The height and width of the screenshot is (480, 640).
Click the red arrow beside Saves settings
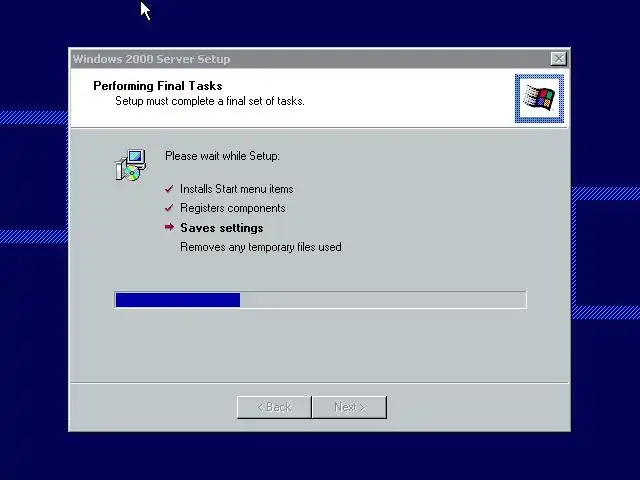pos(169,227)
